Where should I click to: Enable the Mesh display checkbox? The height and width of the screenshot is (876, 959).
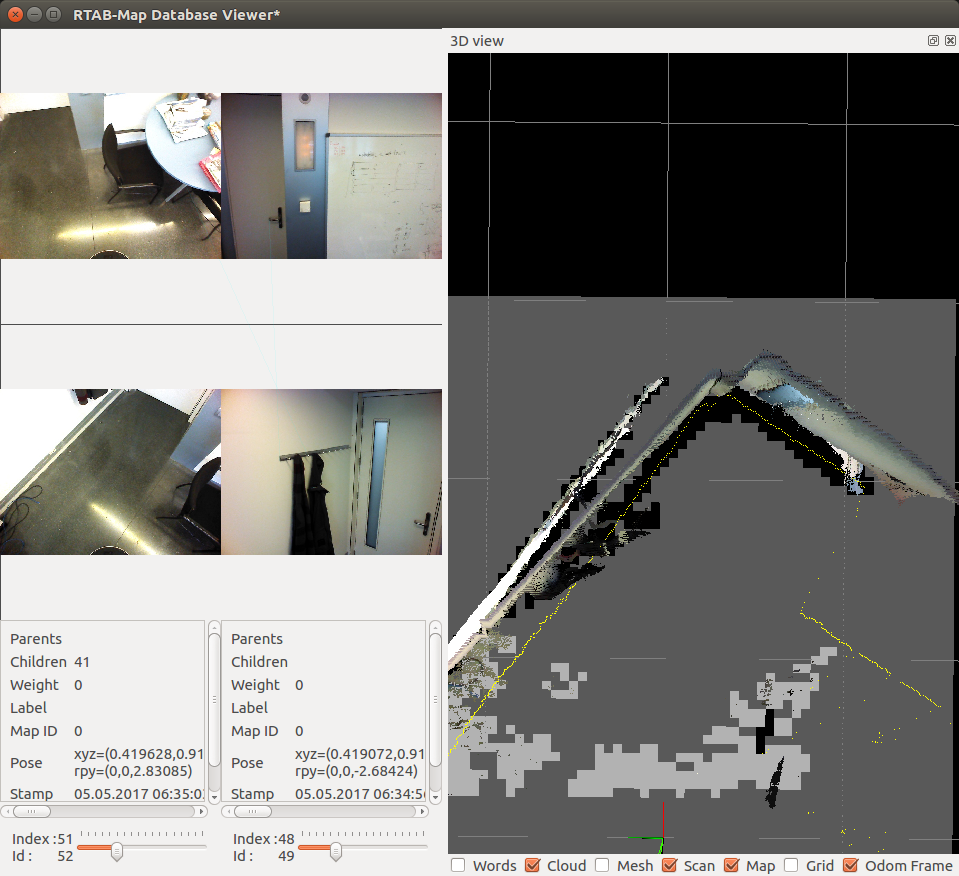(x=602, y=865)
